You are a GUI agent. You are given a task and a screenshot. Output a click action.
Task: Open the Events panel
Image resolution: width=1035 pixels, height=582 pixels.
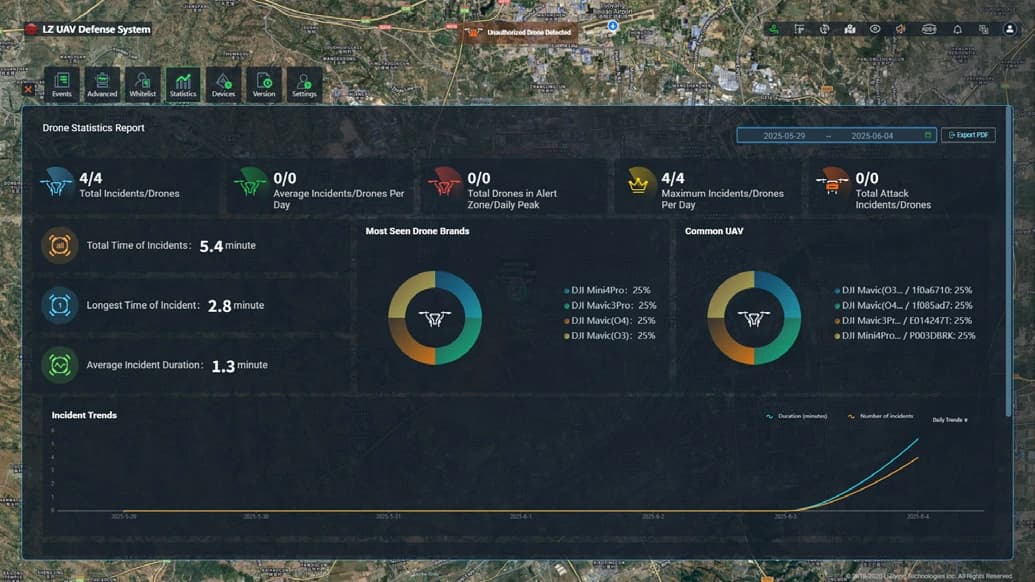pyautogui.click(x=61, y=84)
